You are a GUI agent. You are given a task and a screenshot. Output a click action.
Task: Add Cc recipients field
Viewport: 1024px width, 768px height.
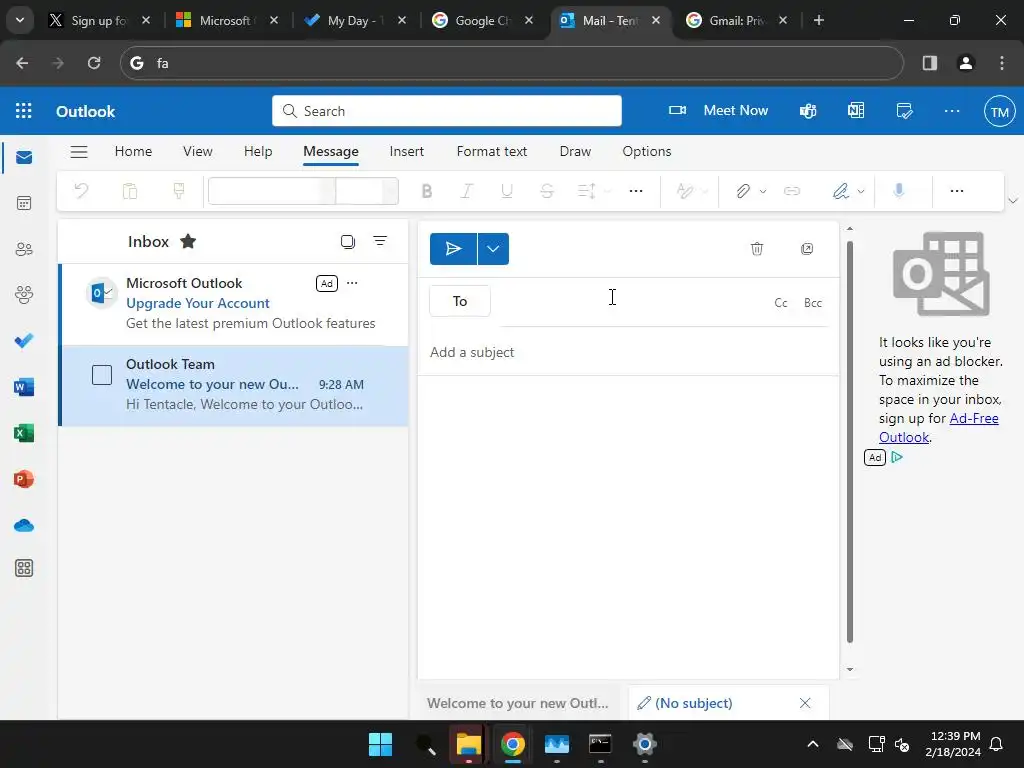point(780,303)
